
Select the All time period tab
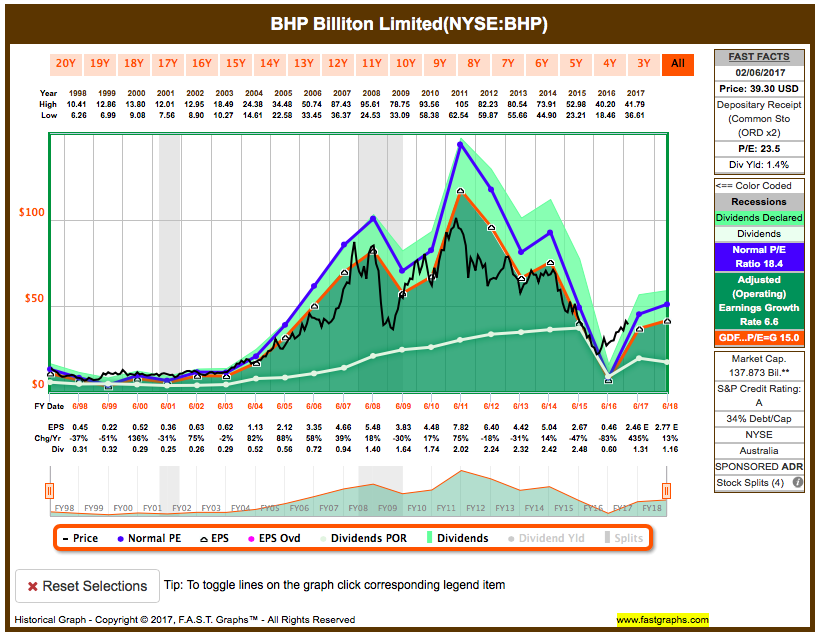677,63
